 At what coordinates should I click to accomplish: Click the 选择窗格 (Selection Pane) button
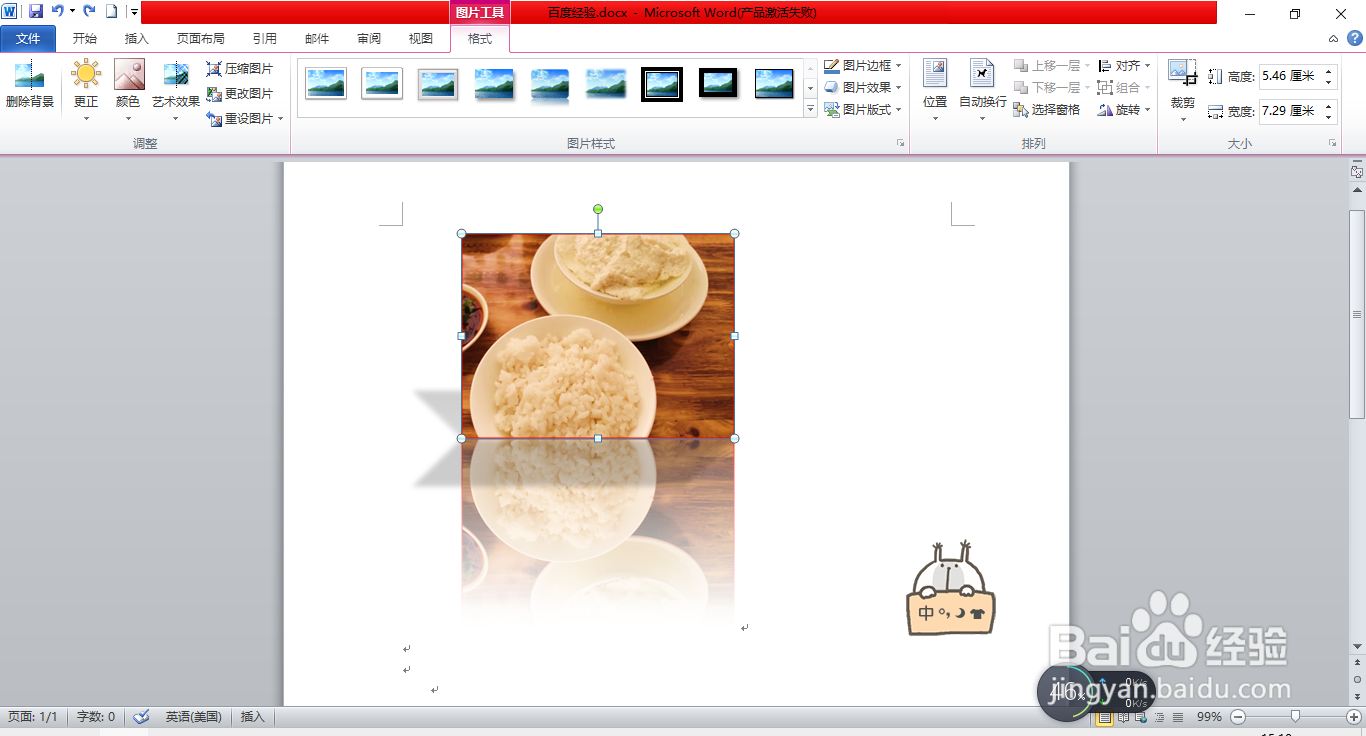(x=1052, y=110)
